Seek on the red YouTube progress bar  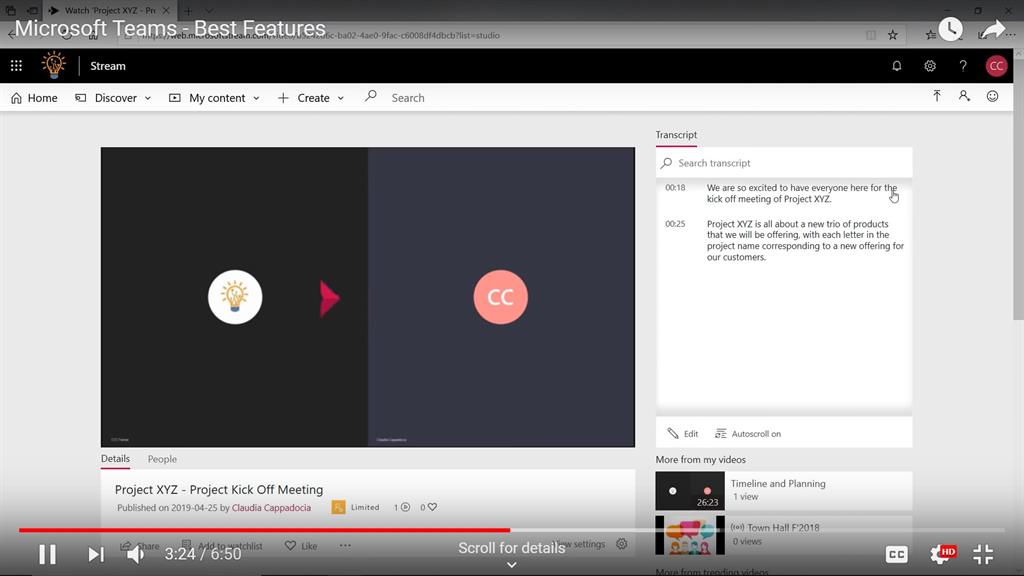click(264, 530)
